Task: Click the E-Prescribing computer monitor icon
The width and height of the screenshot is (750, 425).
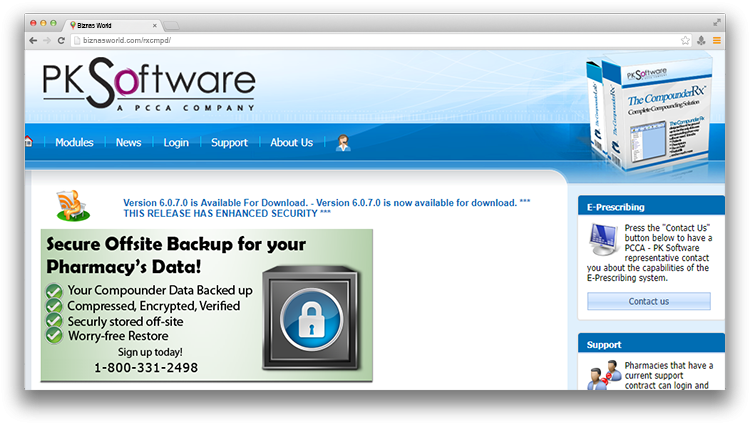Action: pos(604,238)
